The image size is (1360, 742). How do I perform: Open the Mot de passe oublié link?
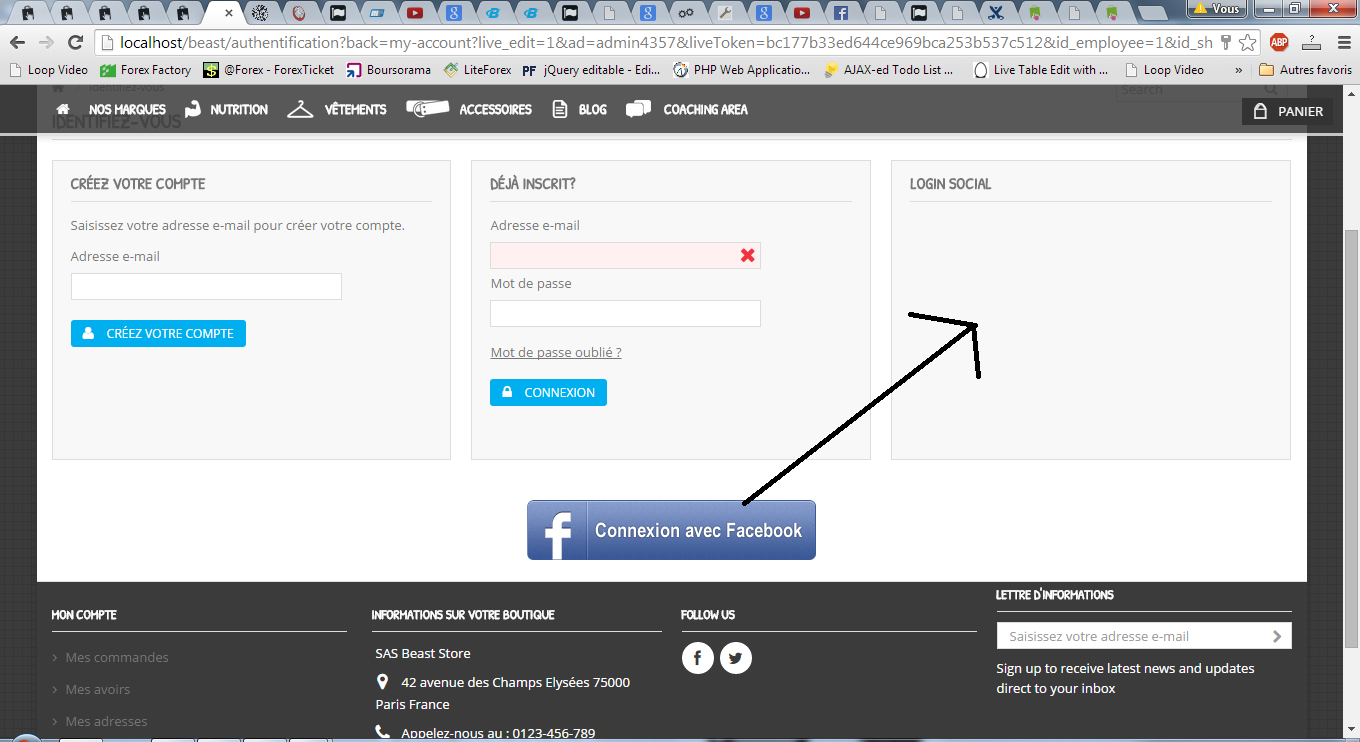click(x=556, y=352)
